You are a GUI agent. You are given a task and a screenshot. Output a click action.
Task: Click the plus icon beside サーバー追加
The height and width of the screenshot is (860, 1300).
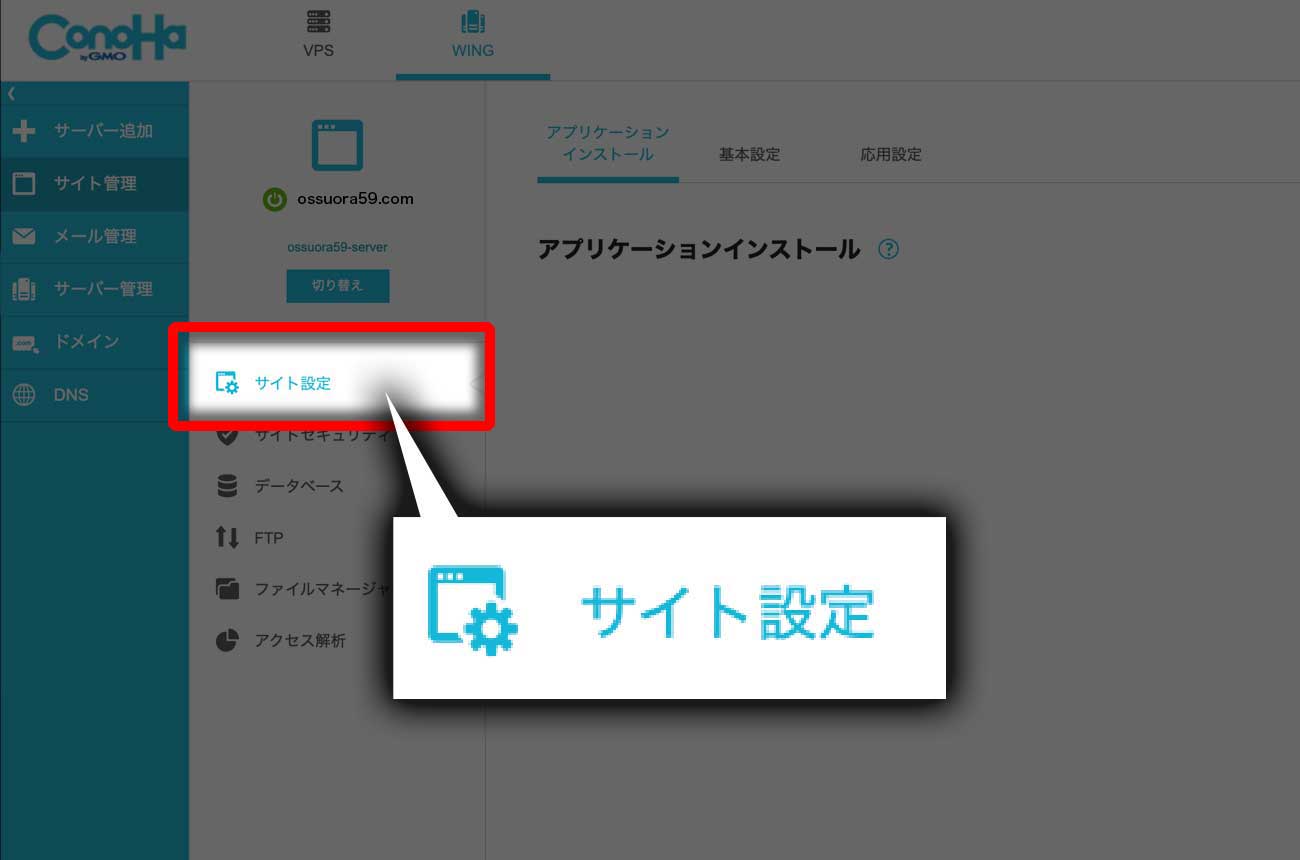pos(24,131)
